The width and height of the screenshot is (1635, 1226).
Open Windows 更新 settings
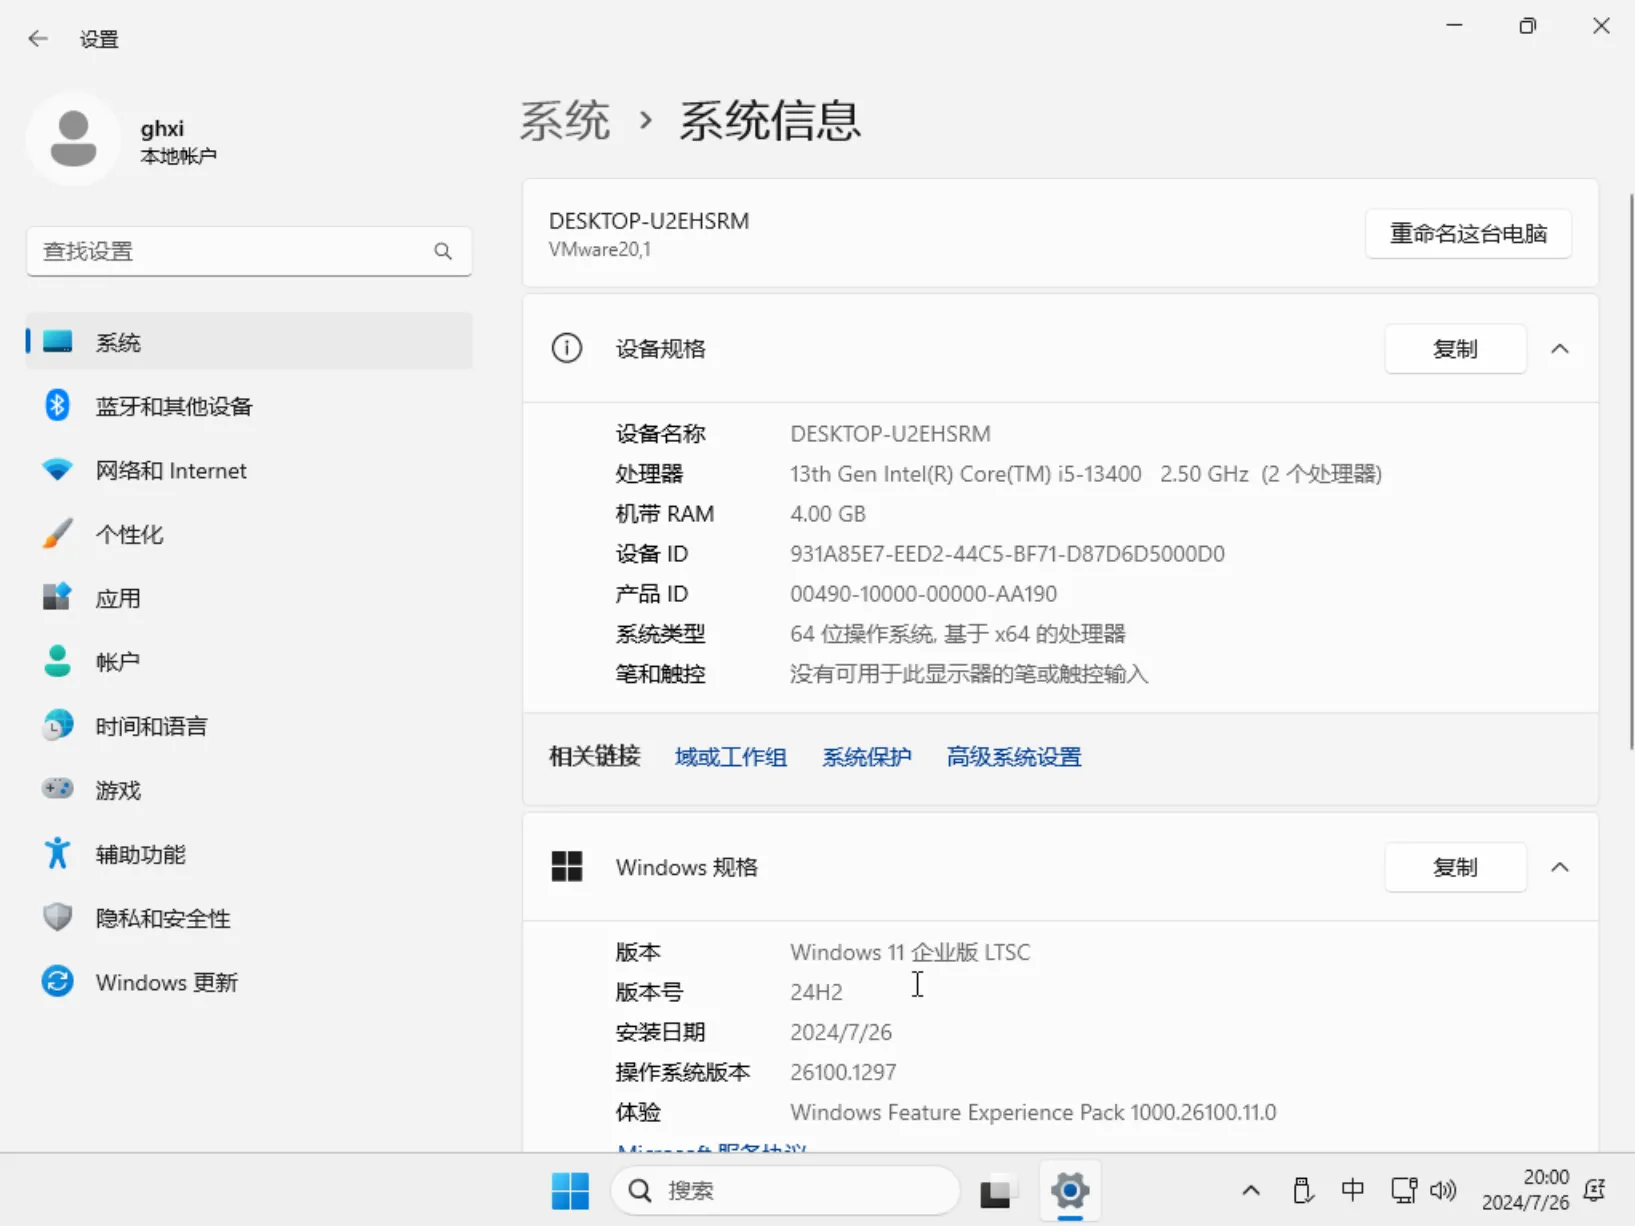[166, 982]
